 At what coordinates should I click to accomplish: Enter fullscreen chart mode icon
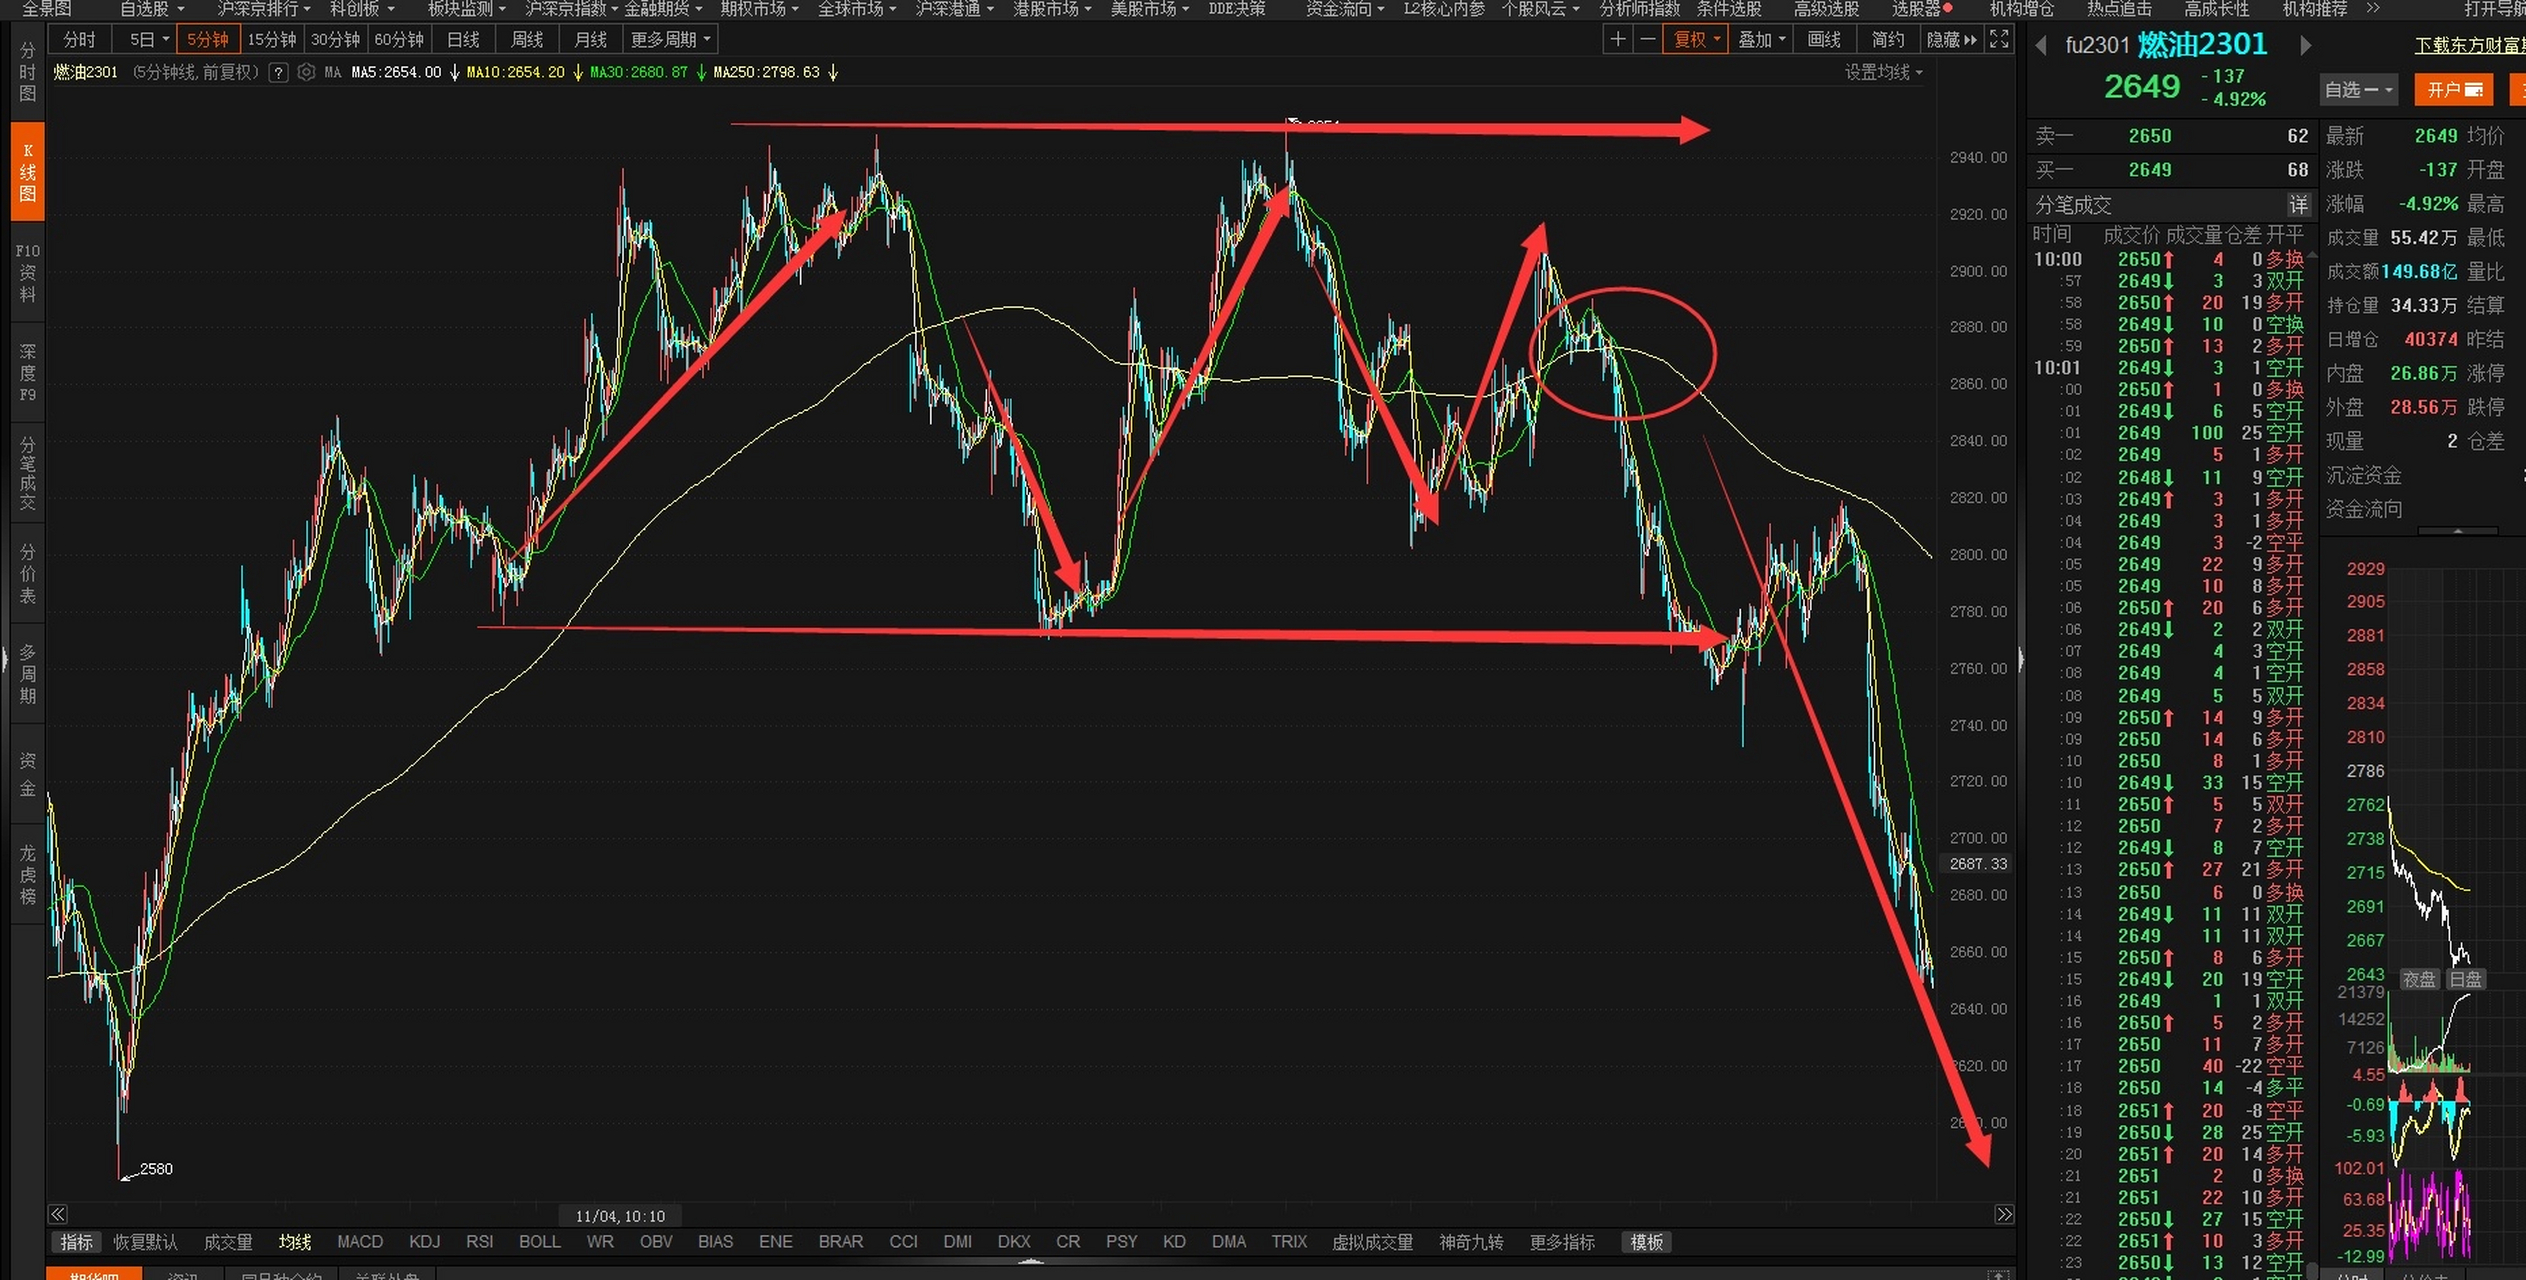[x=1999, y=40]
